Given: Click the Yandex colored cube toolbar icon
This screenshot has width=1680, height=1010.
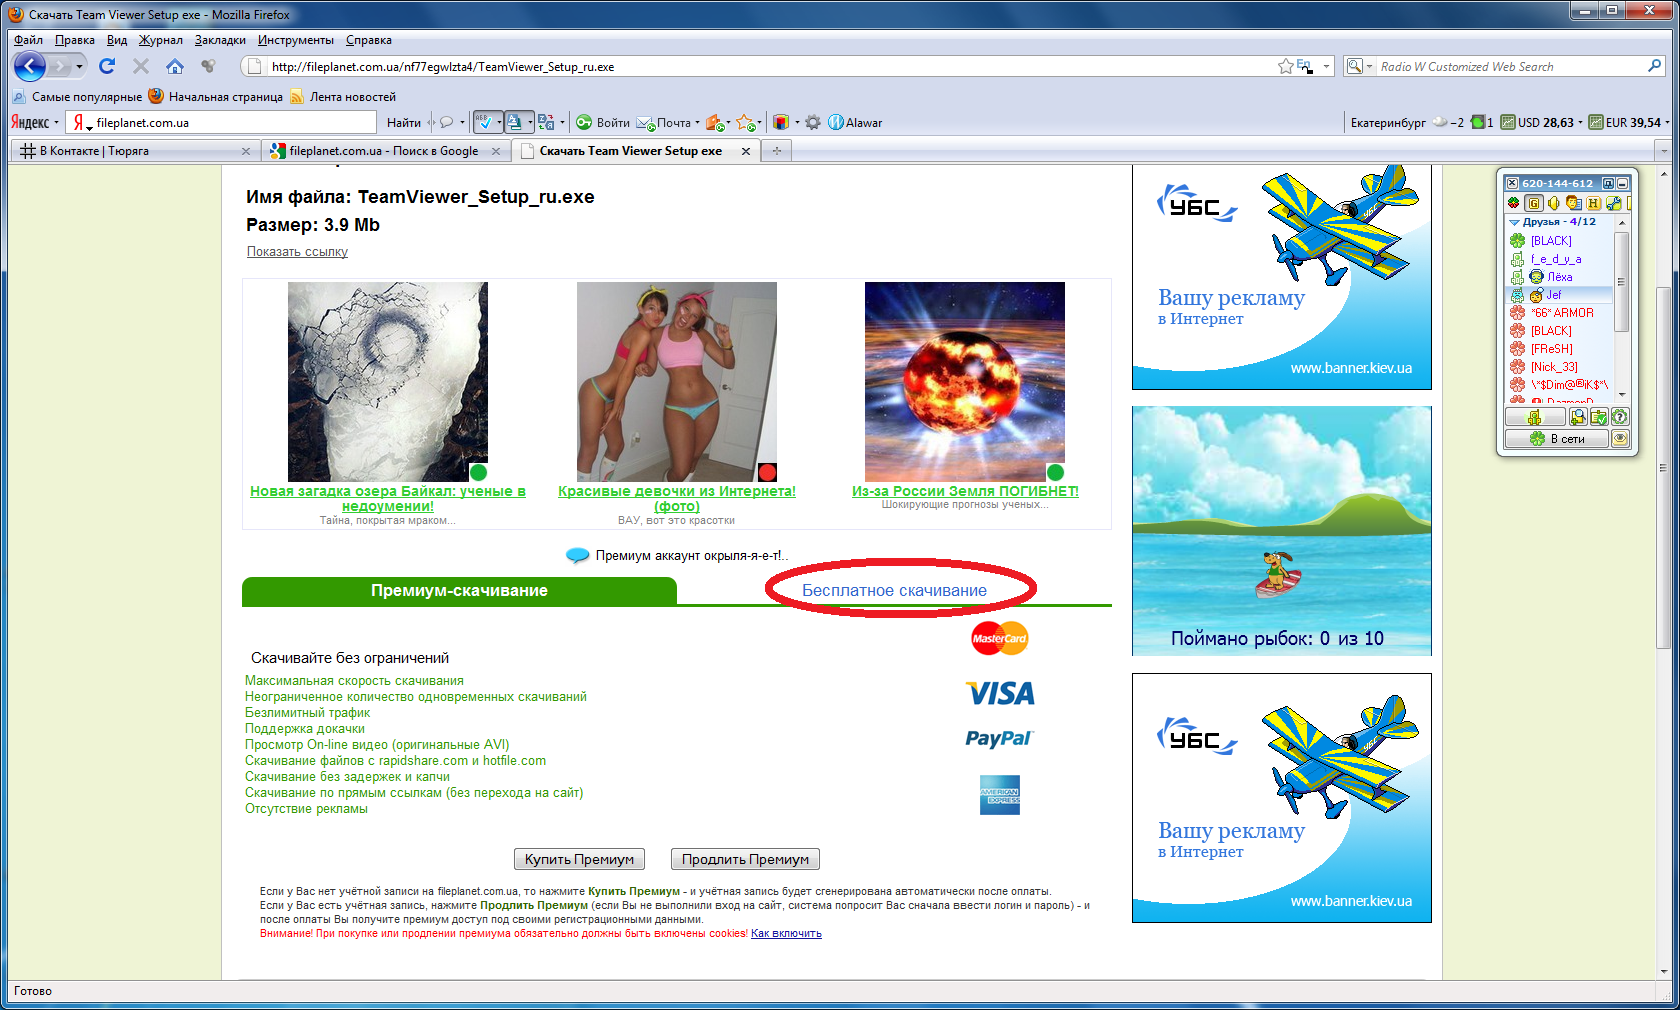Looking at the screenshot, I should (781, 122).
